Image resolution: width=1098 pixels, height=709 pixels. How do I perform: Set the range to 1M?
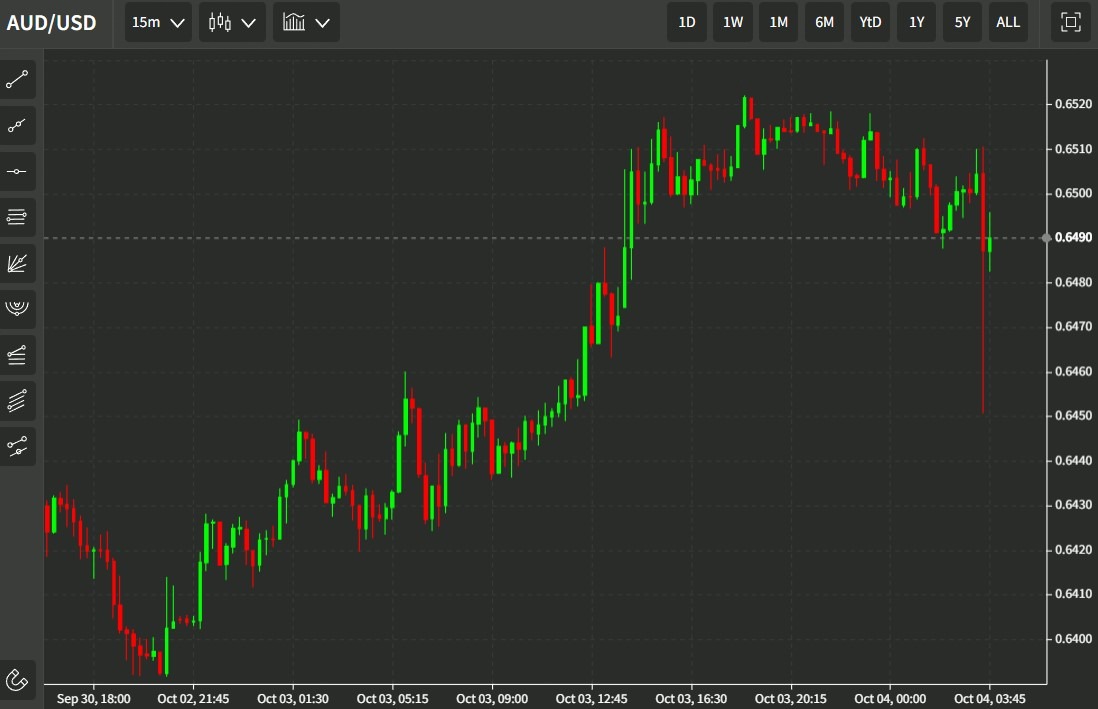point(779,22)
